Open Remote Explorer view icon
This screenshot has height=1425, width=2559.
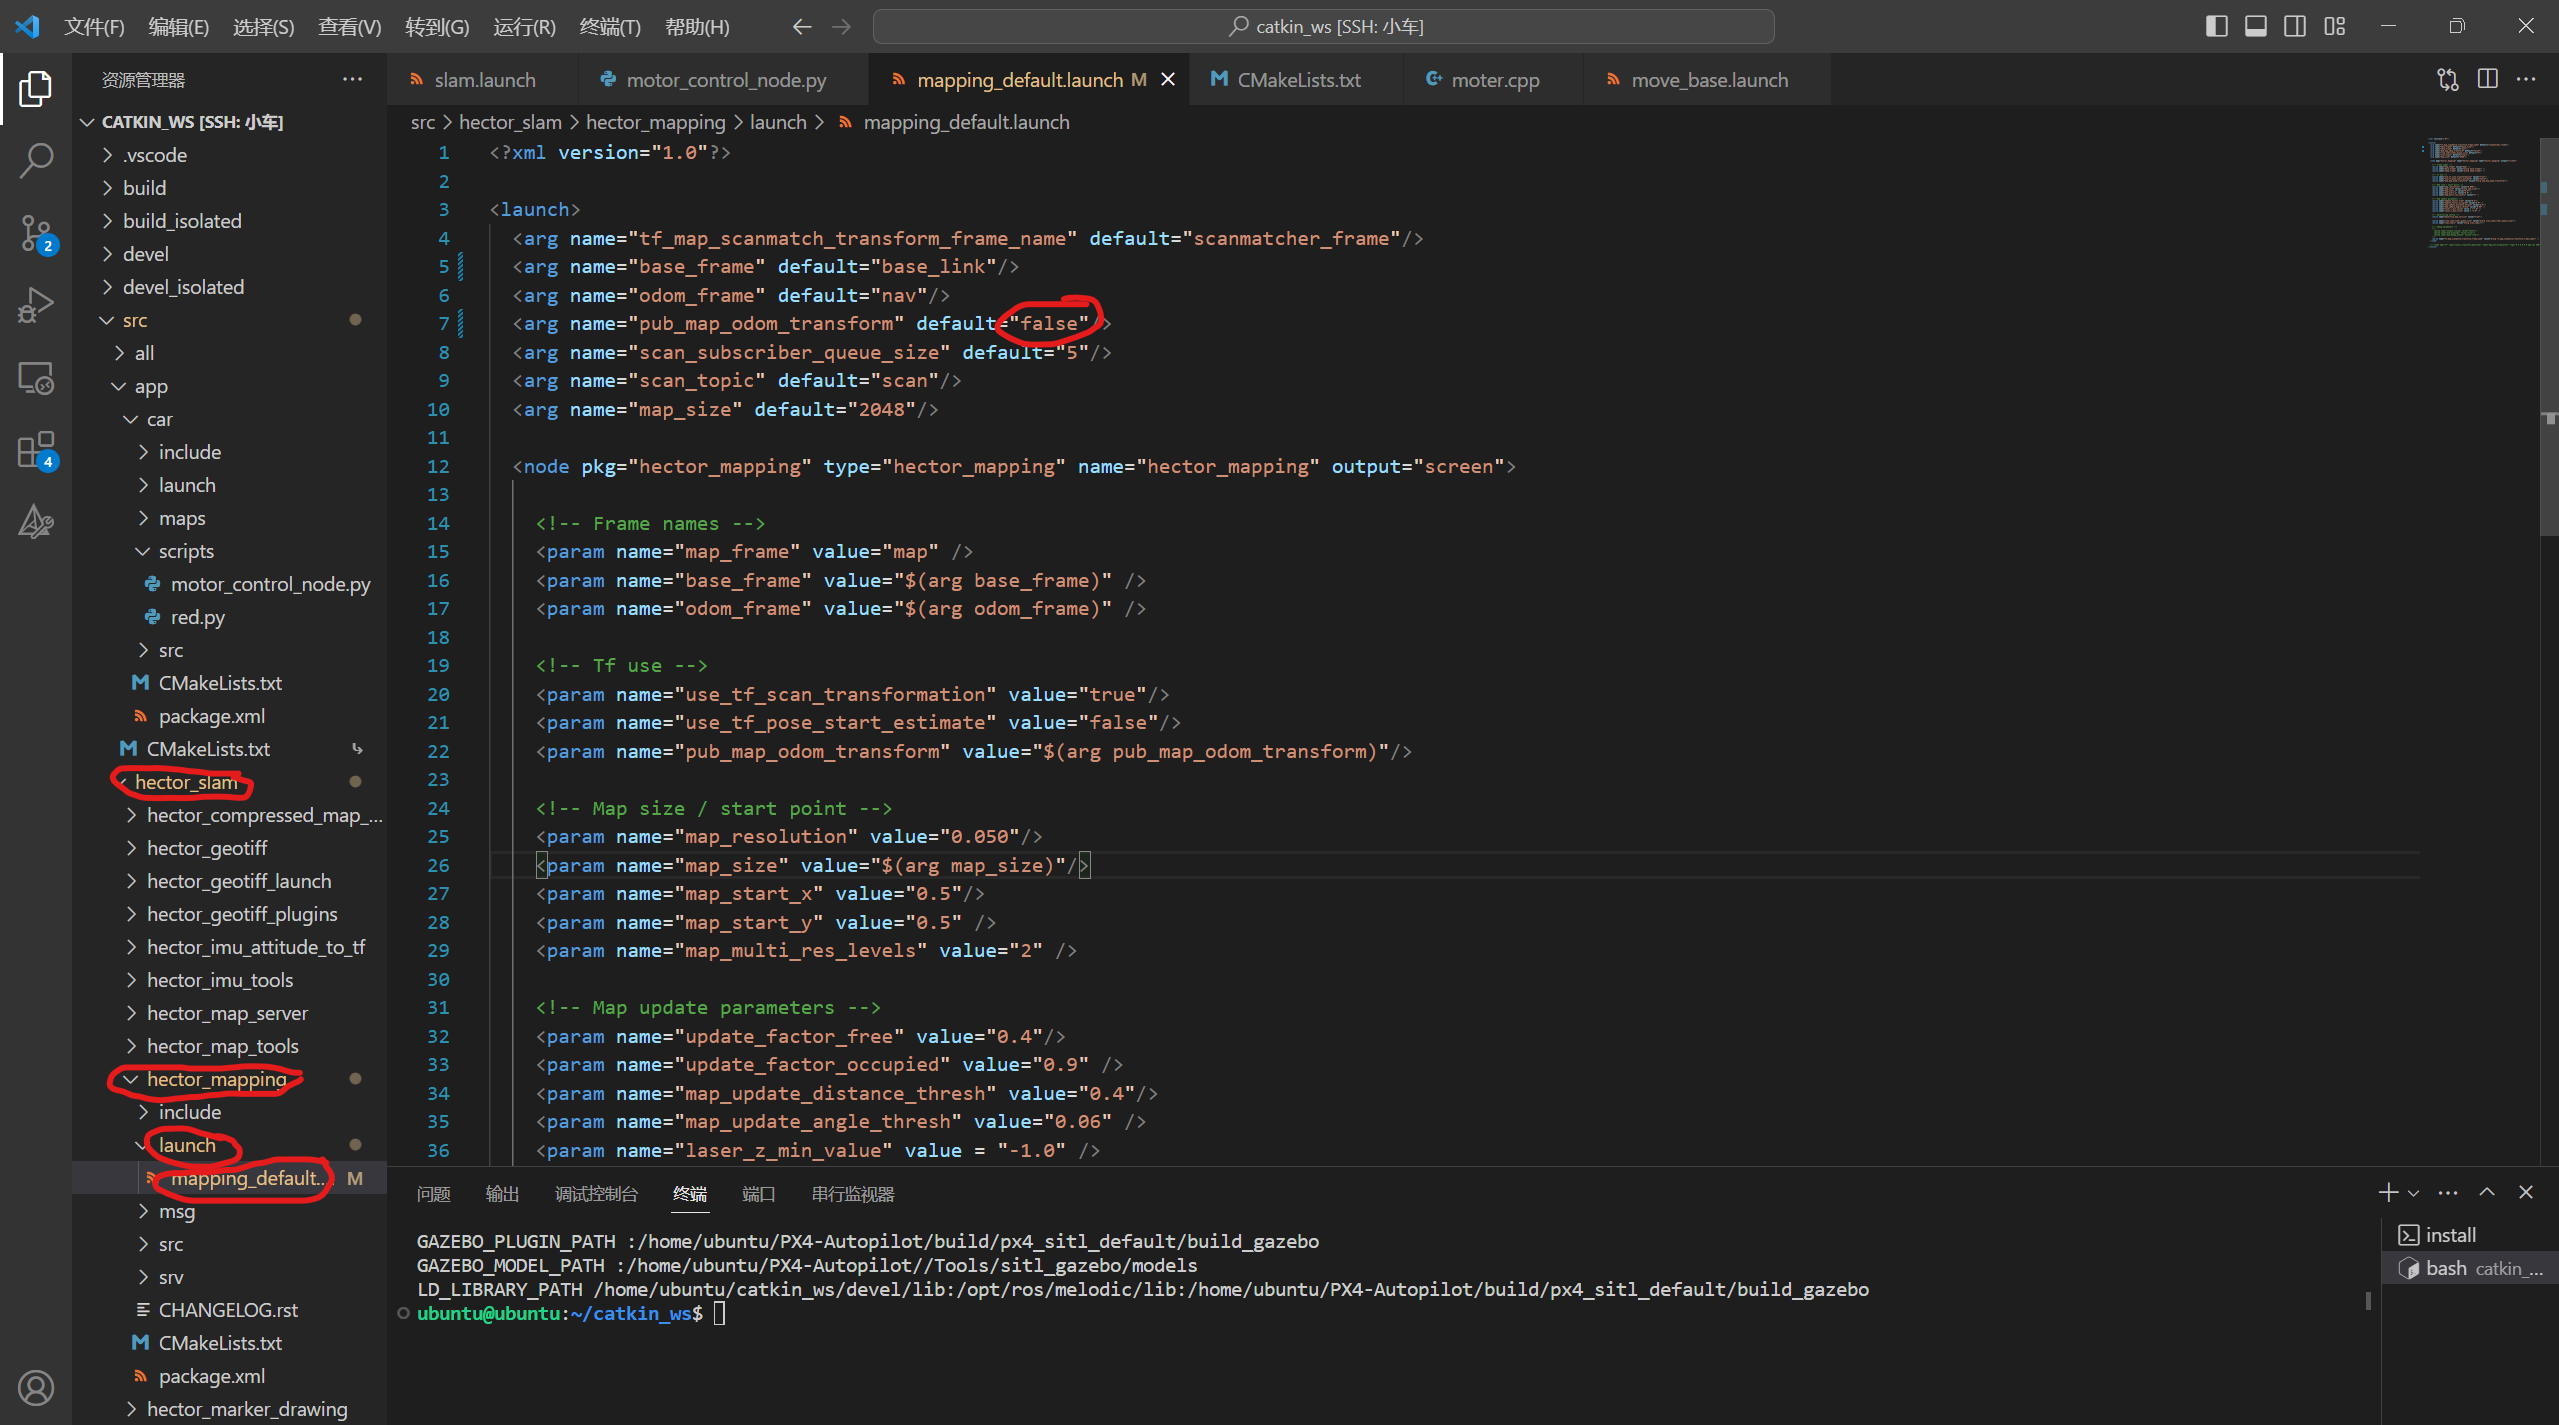(x=36, y=378)
